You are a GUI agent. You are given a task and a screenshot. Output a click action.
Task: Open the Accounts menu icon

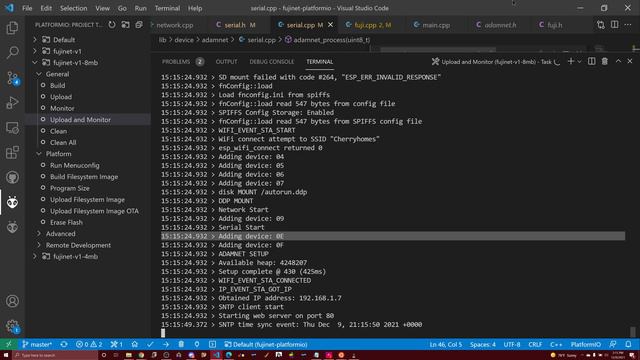(12, 301)
